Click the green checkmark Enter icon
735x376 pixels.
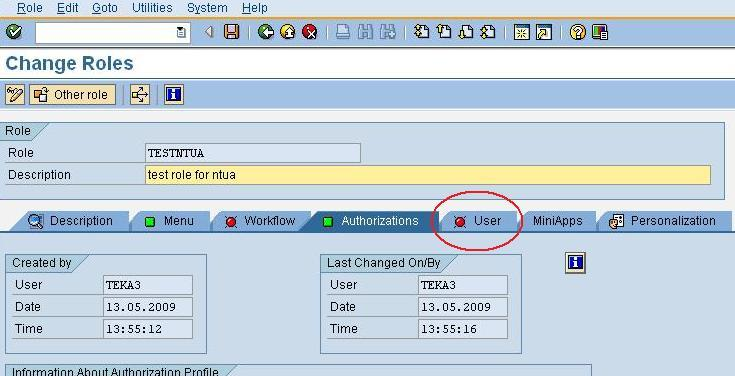click(x=15, y=32)
